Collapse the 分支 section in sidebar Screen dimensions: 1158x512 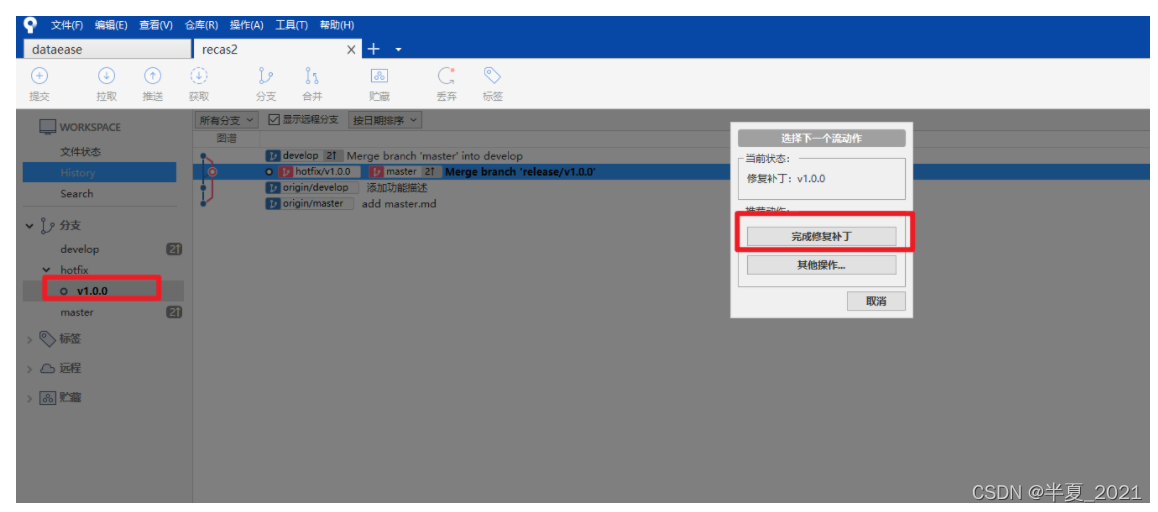click(x=30, y=226)
